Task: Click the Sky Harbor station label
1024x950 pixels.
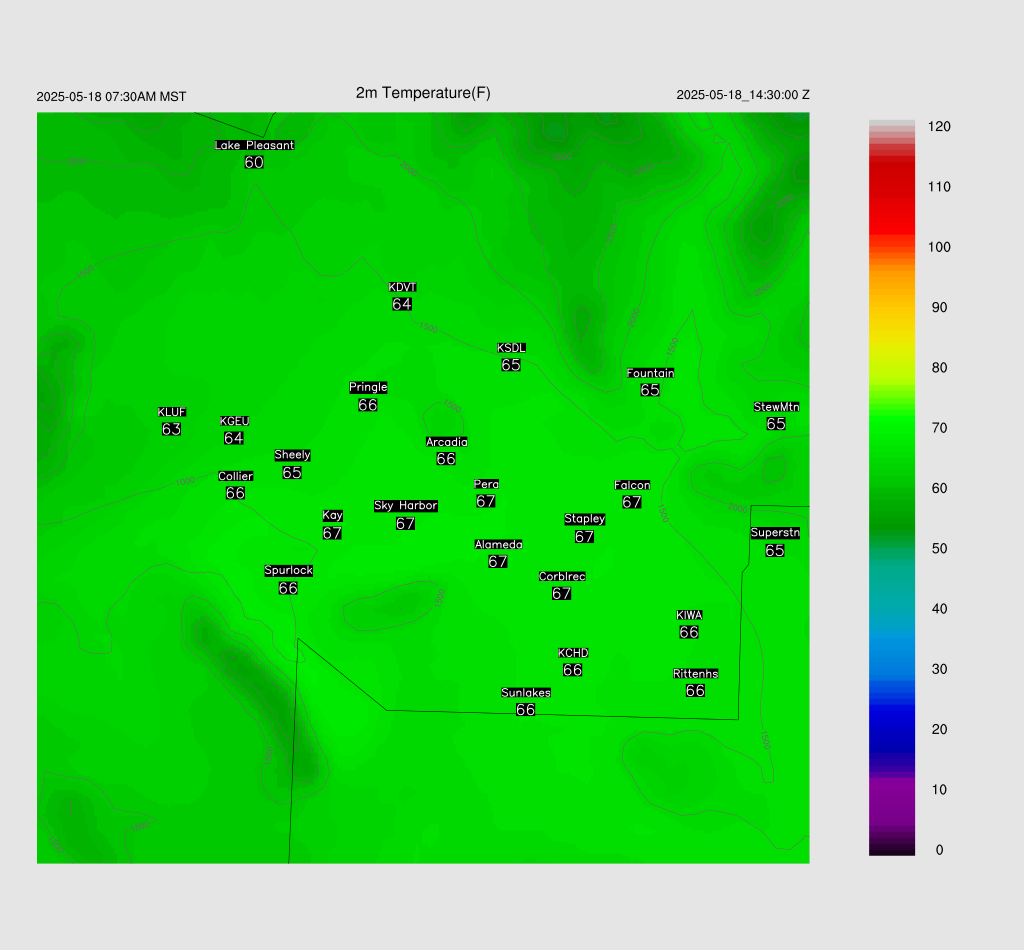Action: tap(406, 506)
